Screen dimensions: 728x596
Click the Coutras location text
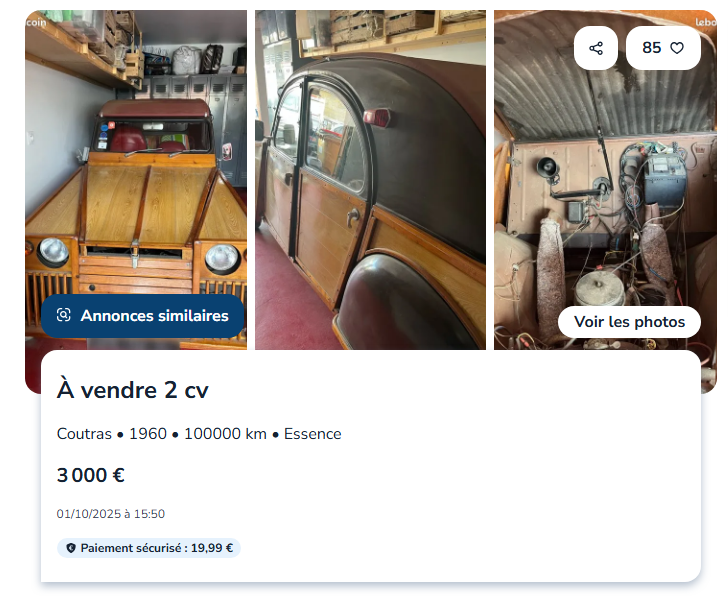84,434
